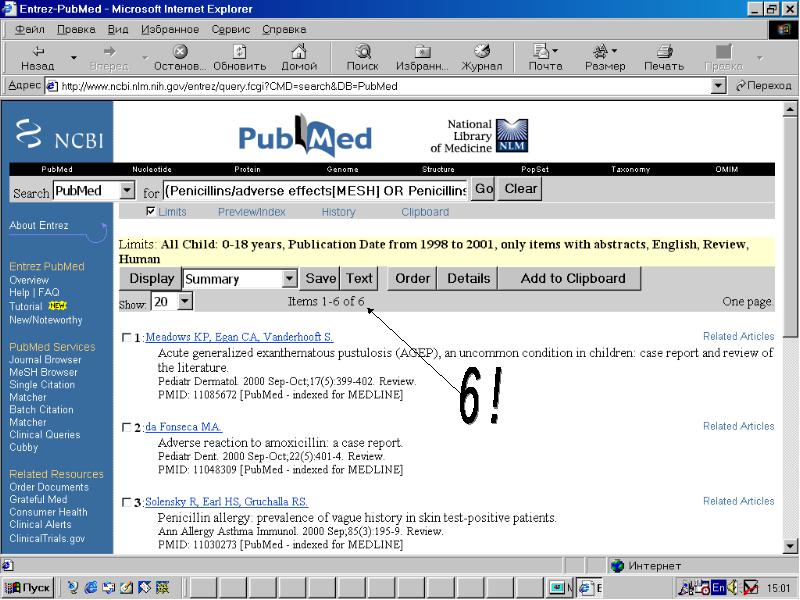Screen dimensions: 800x600
Task: Open the Clinical Queries sidebar link
Action: [44, 435]
